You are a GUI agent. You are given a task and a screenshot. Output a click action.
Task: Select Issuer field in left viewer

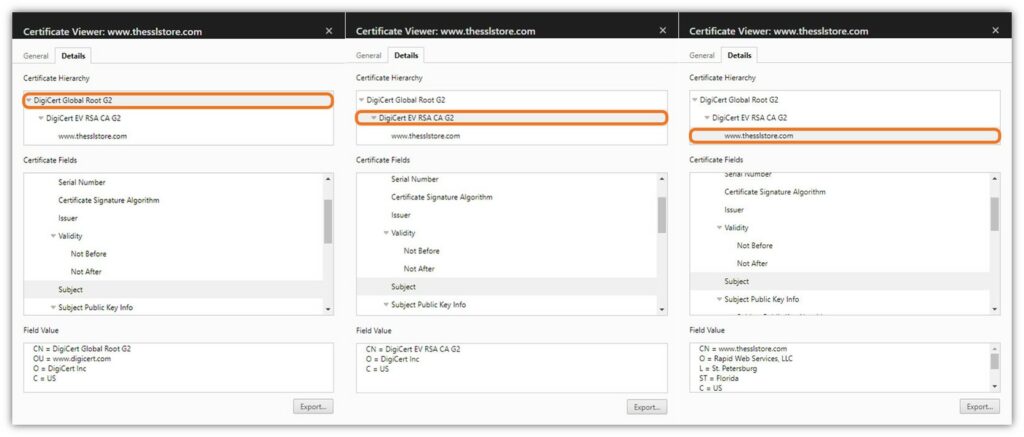click(68, 218)
